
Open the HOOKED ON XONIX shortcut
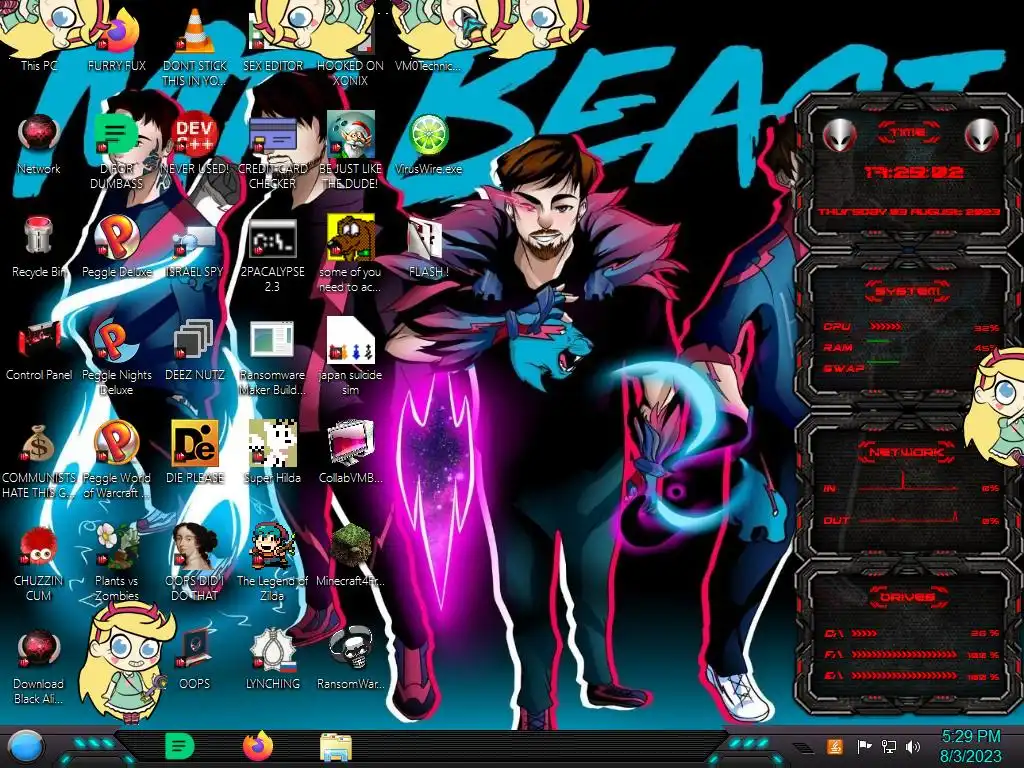coord(350,47)
